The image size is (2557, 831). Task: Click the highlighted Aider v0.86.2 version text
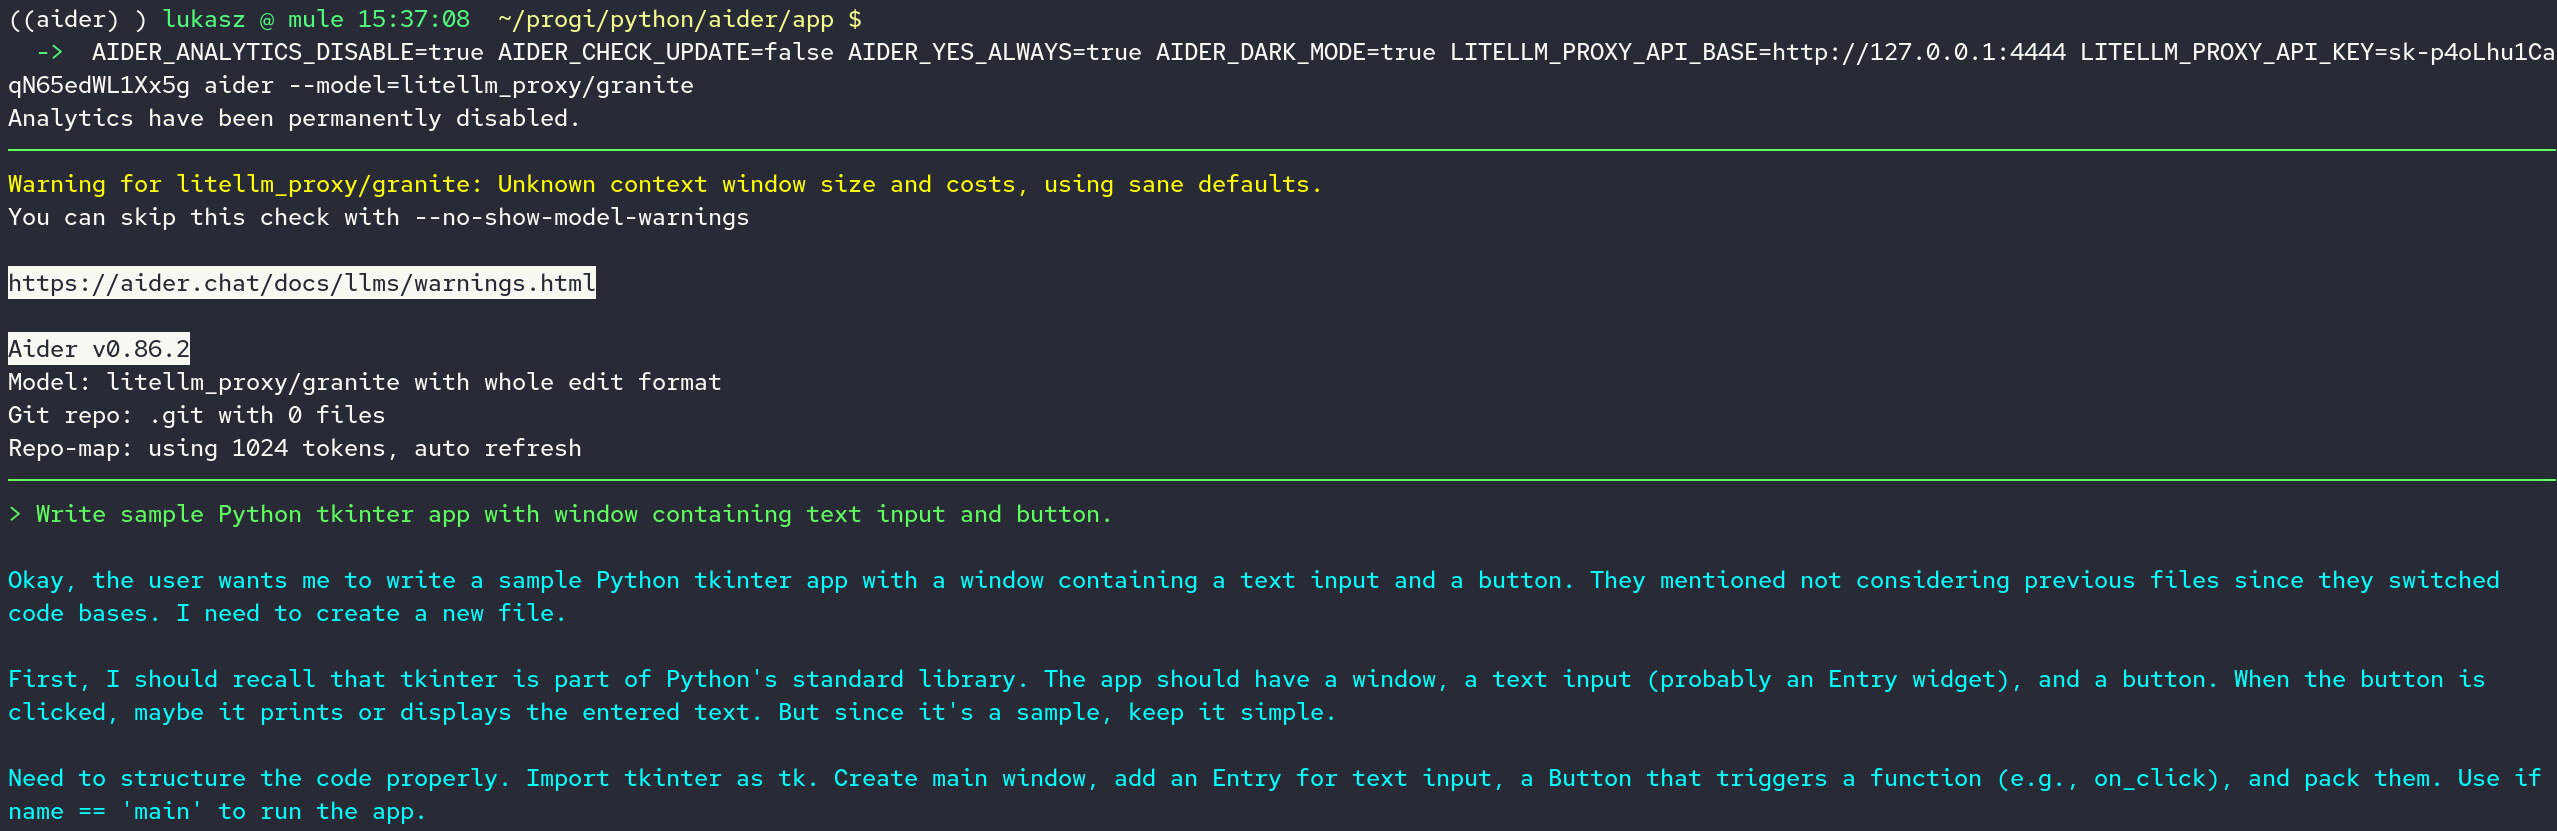99,349
